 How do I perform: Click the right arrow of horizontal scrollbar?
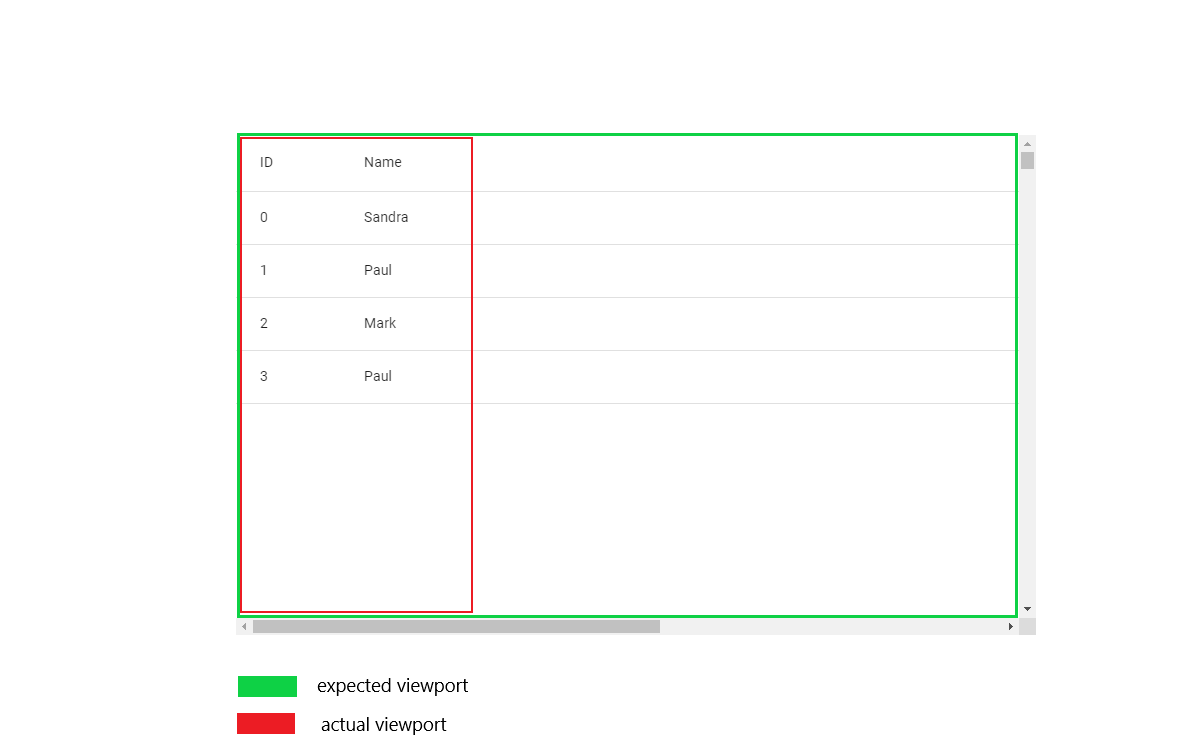point(1011,625)
